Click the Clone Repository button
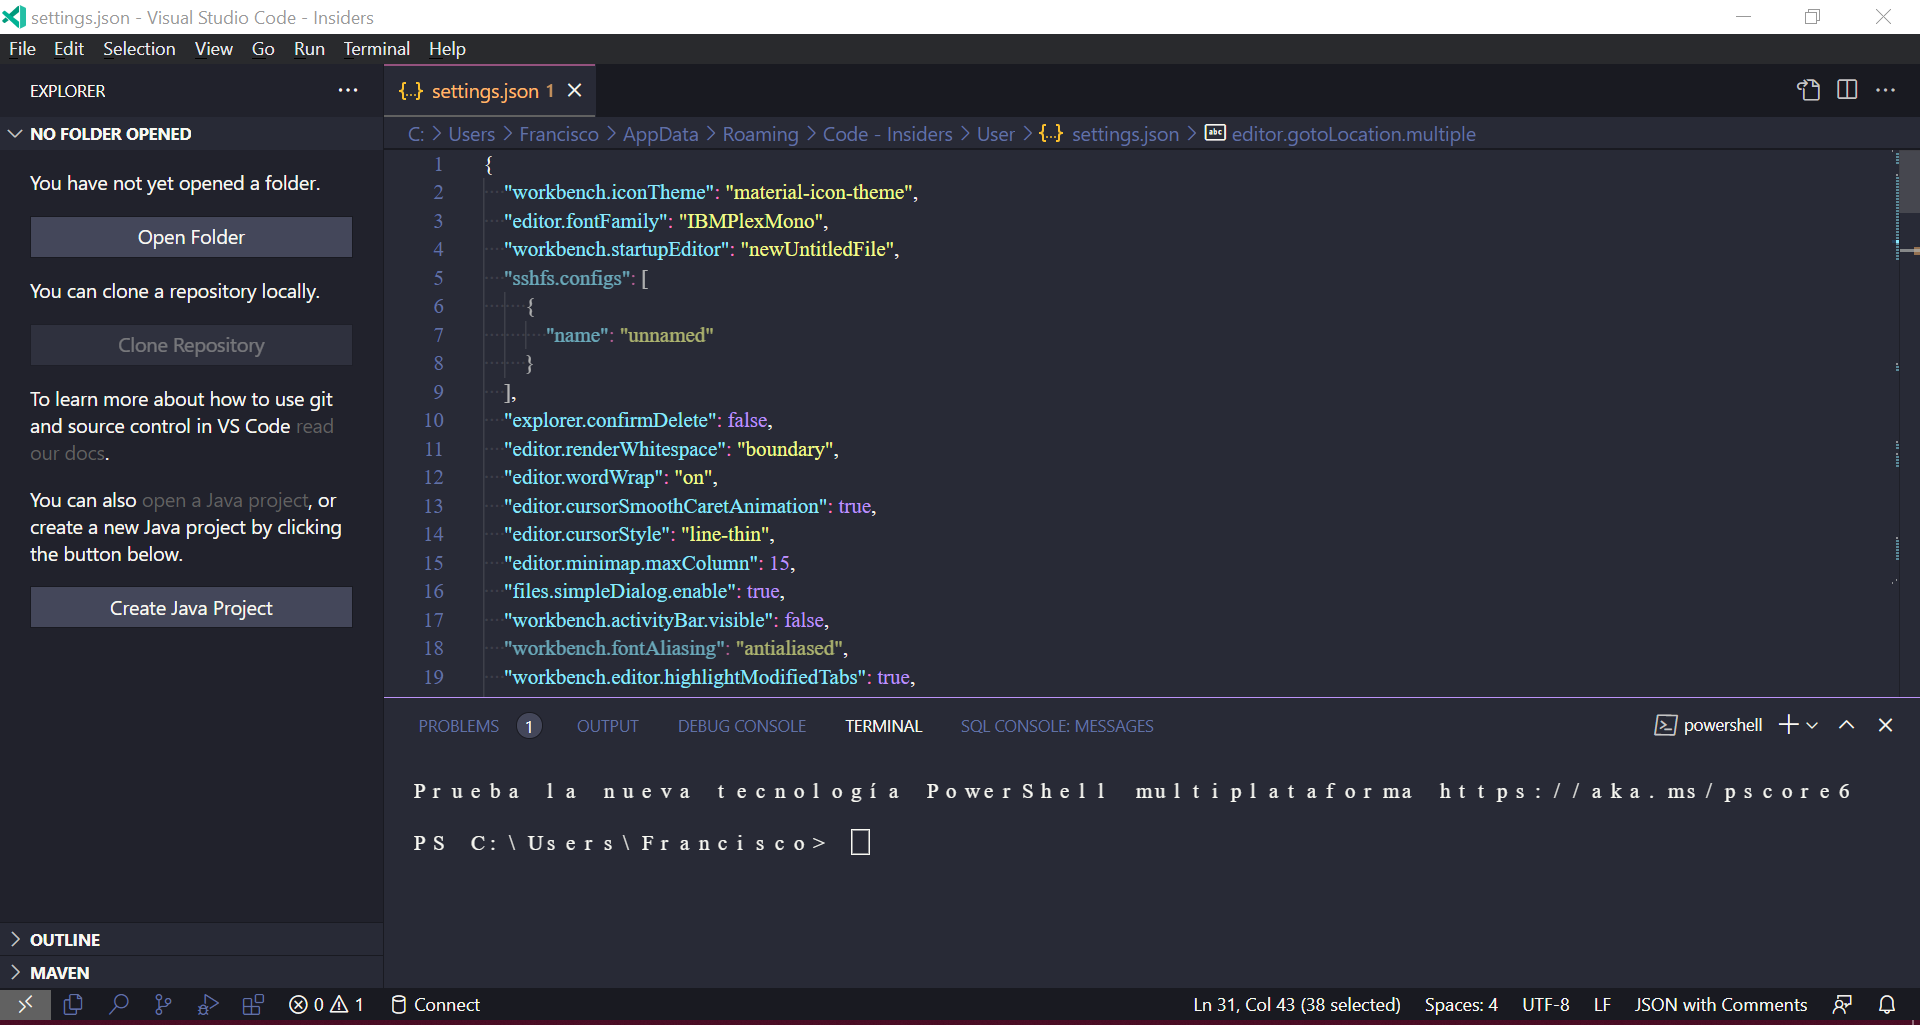Viewport: 1920px width, 1025px height. click(190, 345)
